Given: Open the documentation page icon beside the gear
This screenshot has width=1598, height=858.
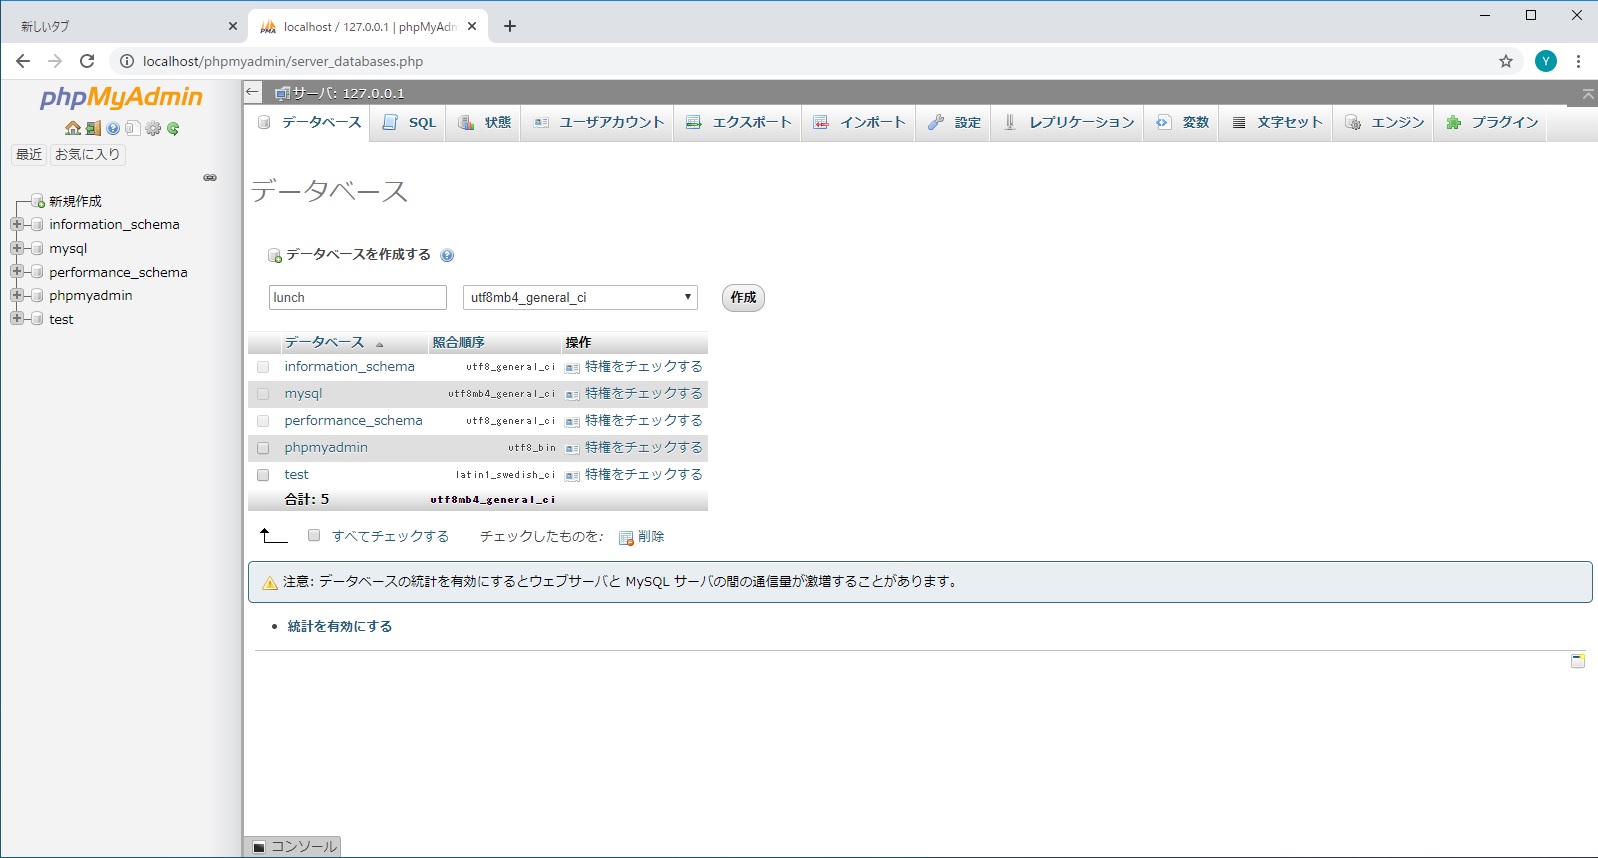Looking at the screenshot, I should [x=133, y=128].
